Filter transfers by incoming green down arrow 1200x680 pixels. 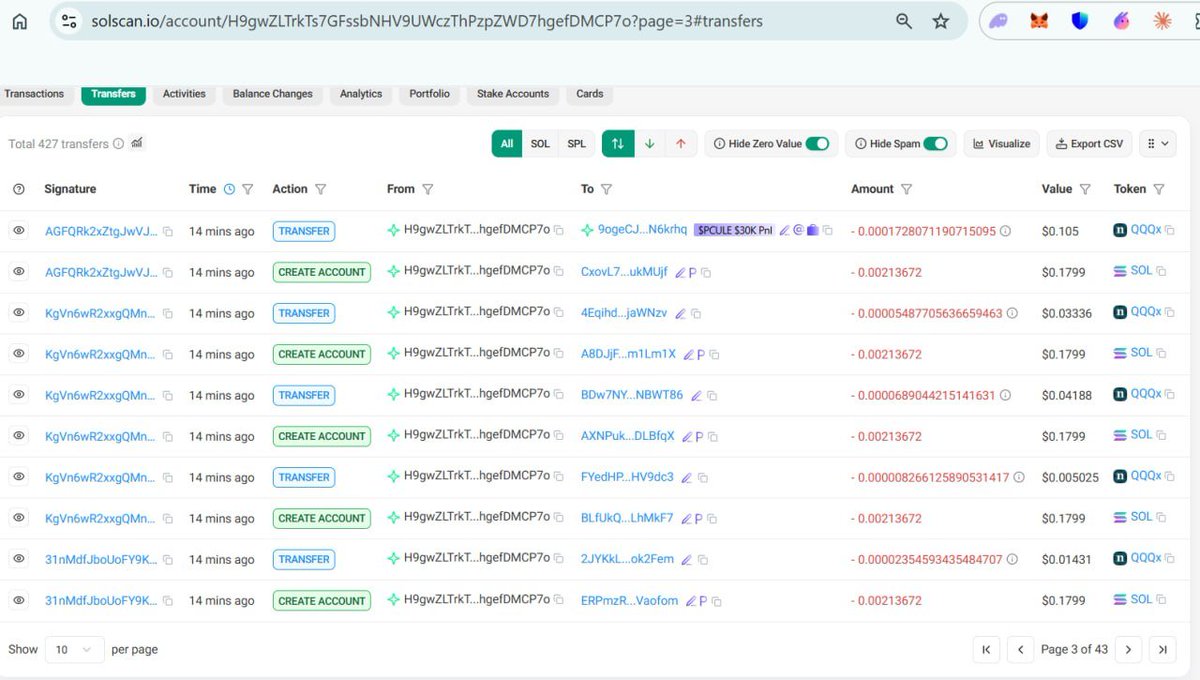pyautogui.click(x=649, y=144)
